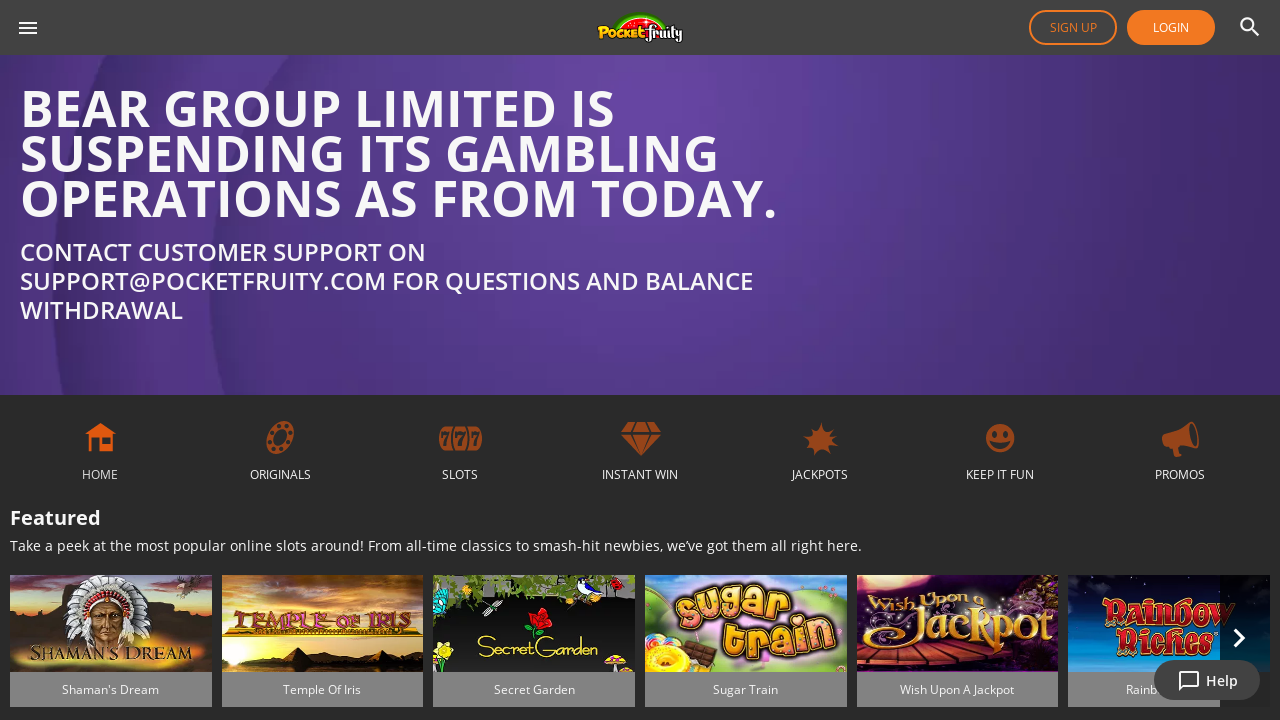Open Wish Upon A Jackpot game

point(957,641)
